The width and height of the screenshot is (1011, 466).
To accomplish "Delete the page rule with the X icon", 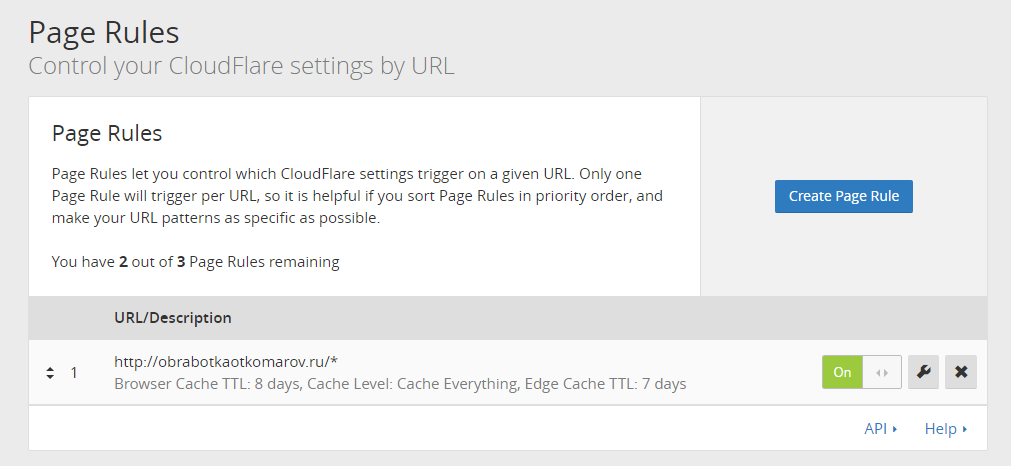I will [961, 372].
